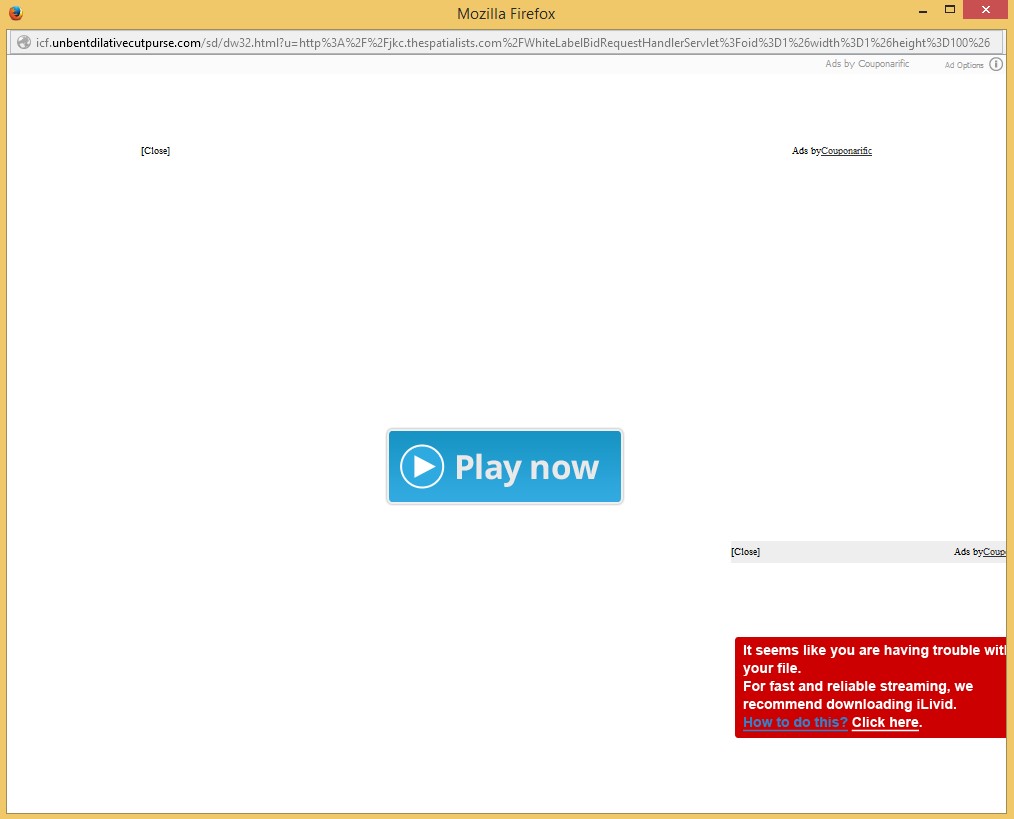Click the 'Mozilla Firefox' window title
1014x819 pixels.
coord(506,14)
